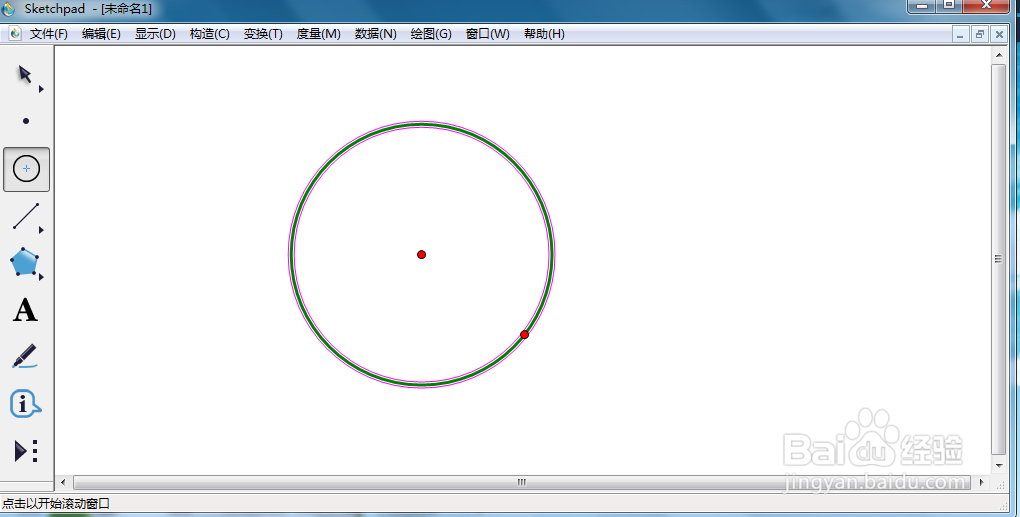Open the 度量(M) menu

click(319, 34)
